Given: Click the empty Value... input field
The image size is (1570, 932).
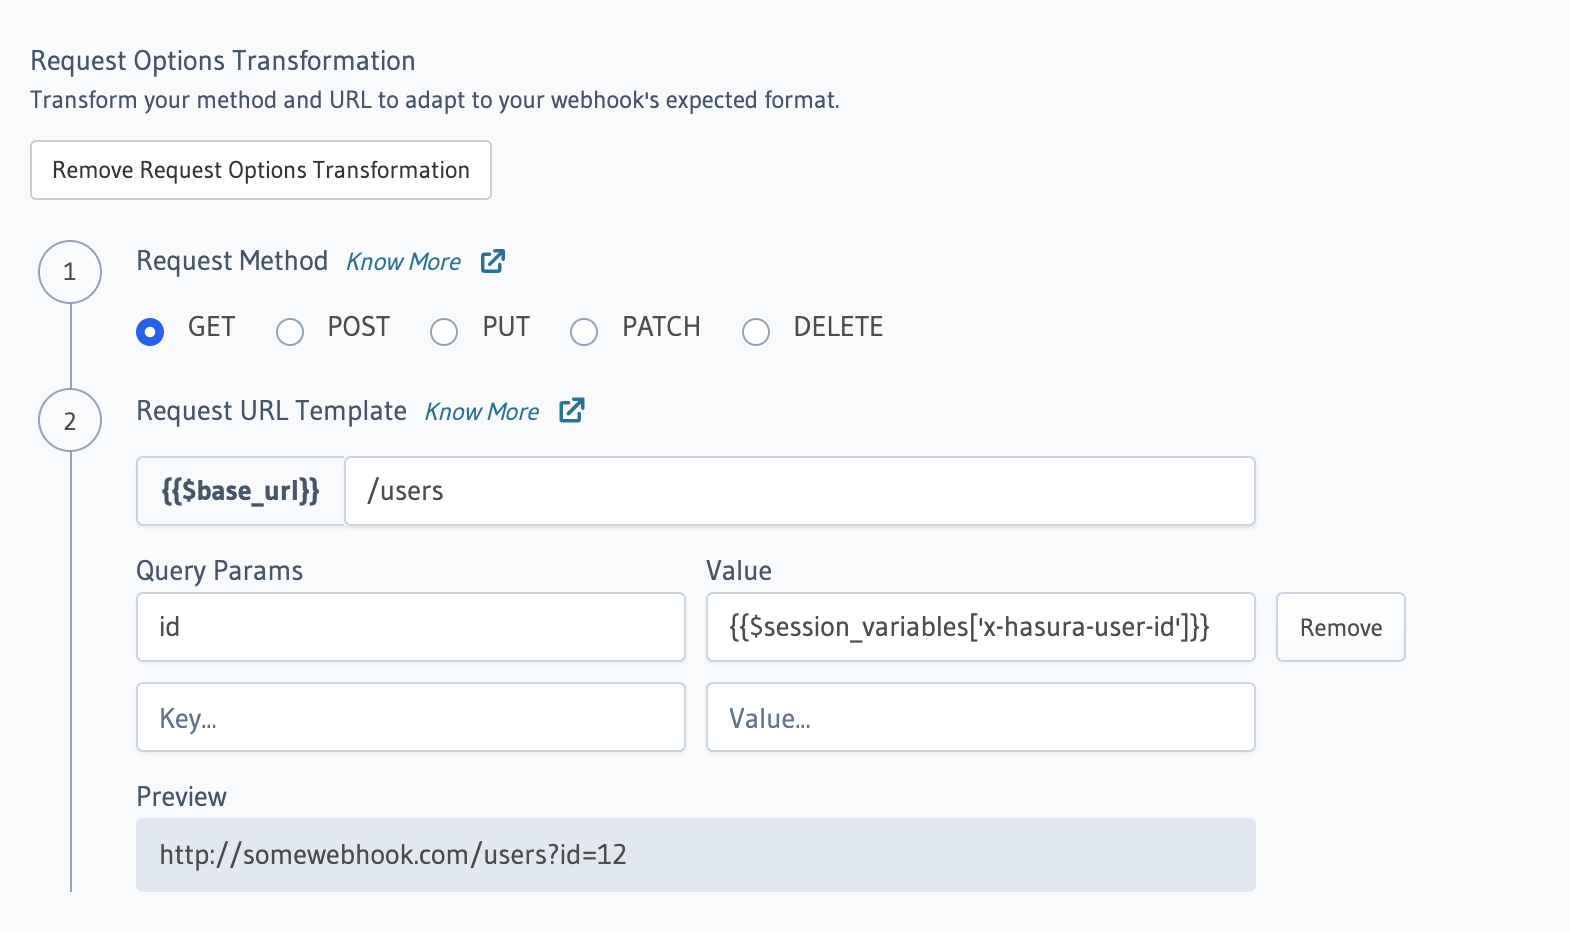Looking at the screenshot, I should (x=980, y=717).
